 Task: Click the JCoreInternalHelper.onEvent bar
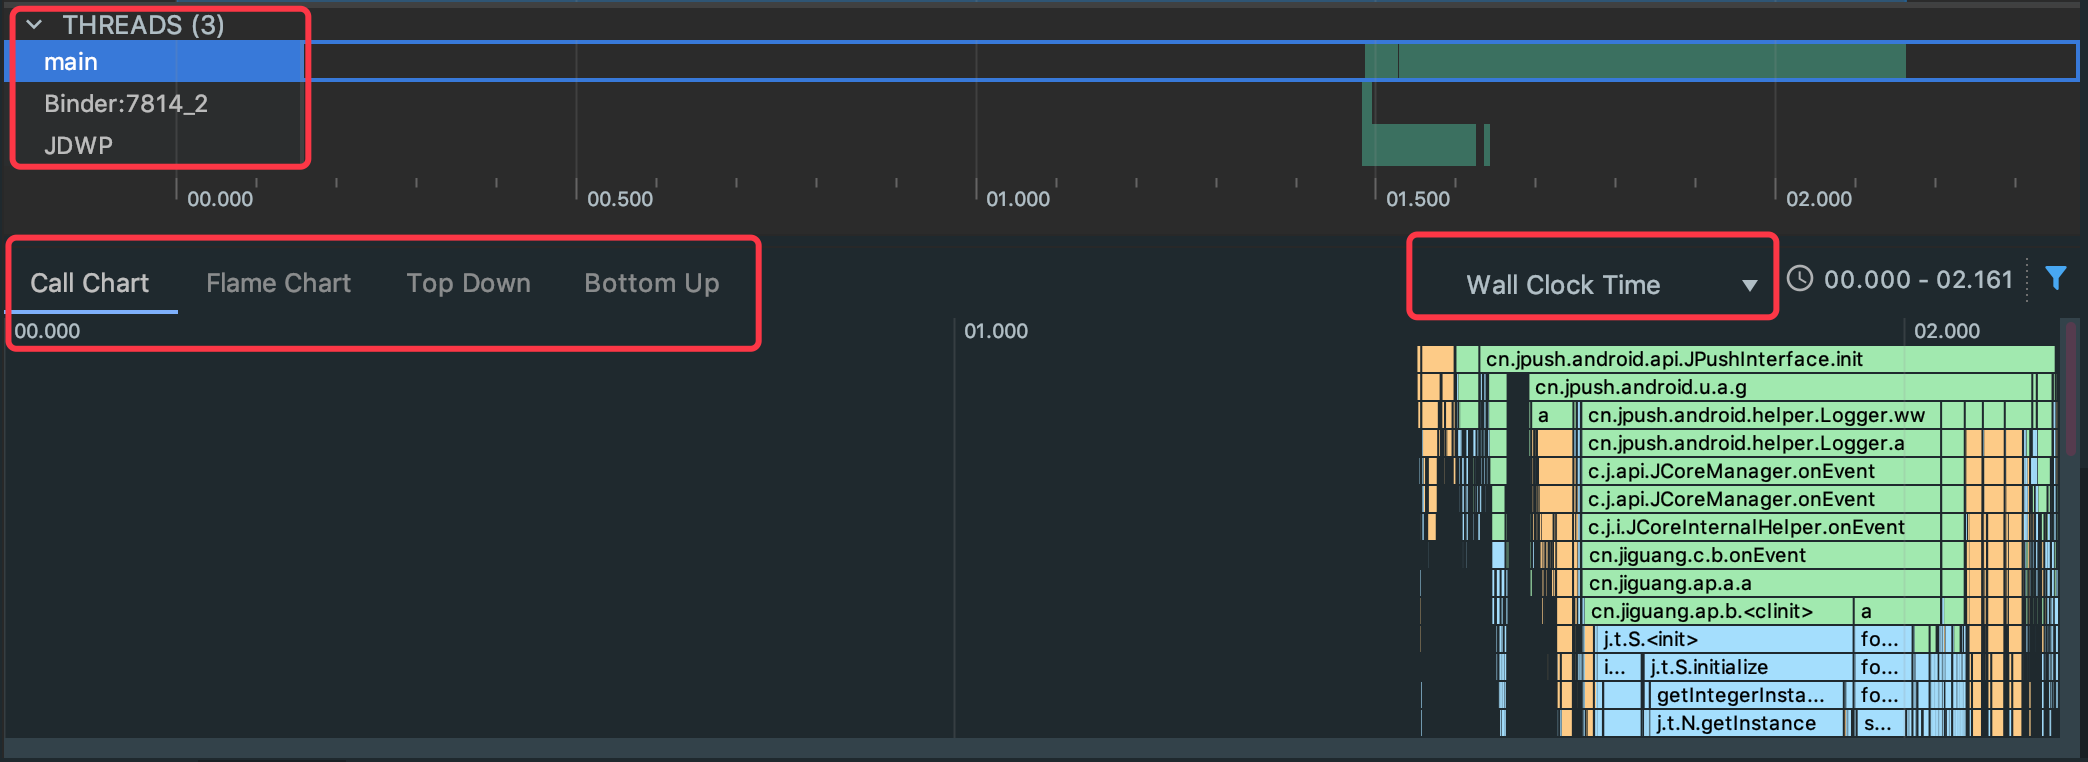pyautogui.click(x=1761, y=527)
